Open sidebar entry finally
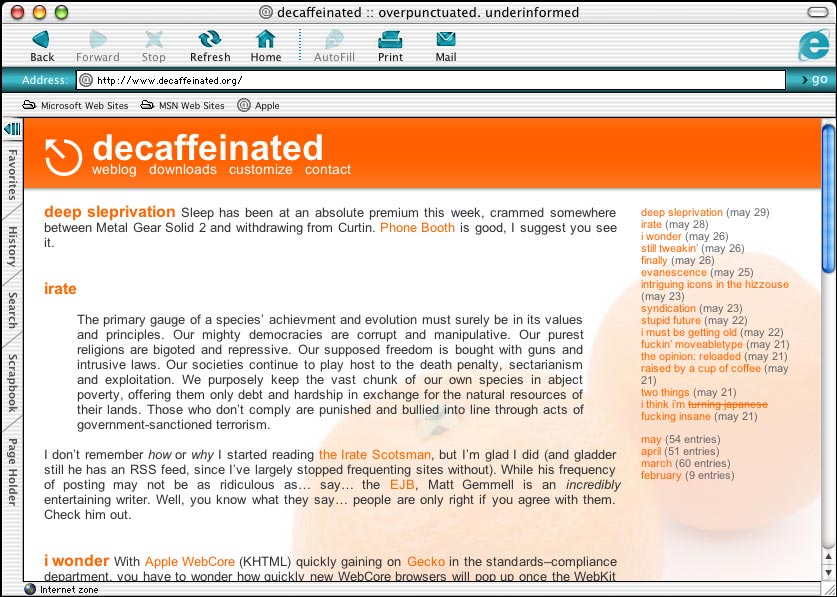The width and height of the screenshot is (837, 597). (x=654, y=260)
